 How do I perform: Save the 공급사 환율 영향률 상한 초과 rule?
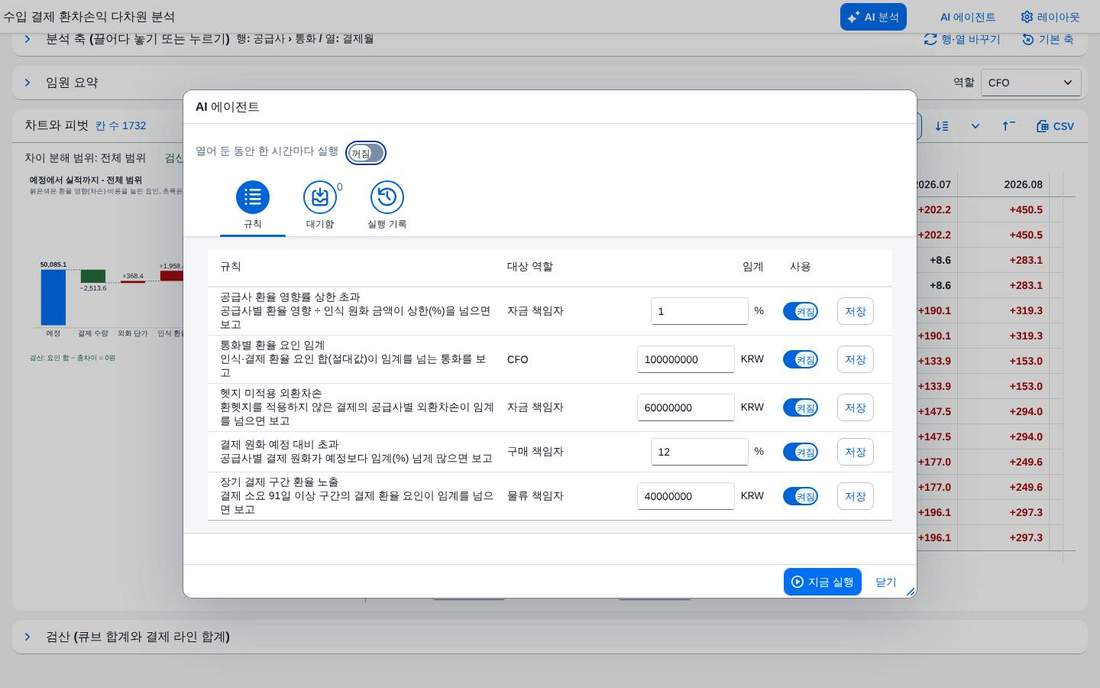click(855, 311)
